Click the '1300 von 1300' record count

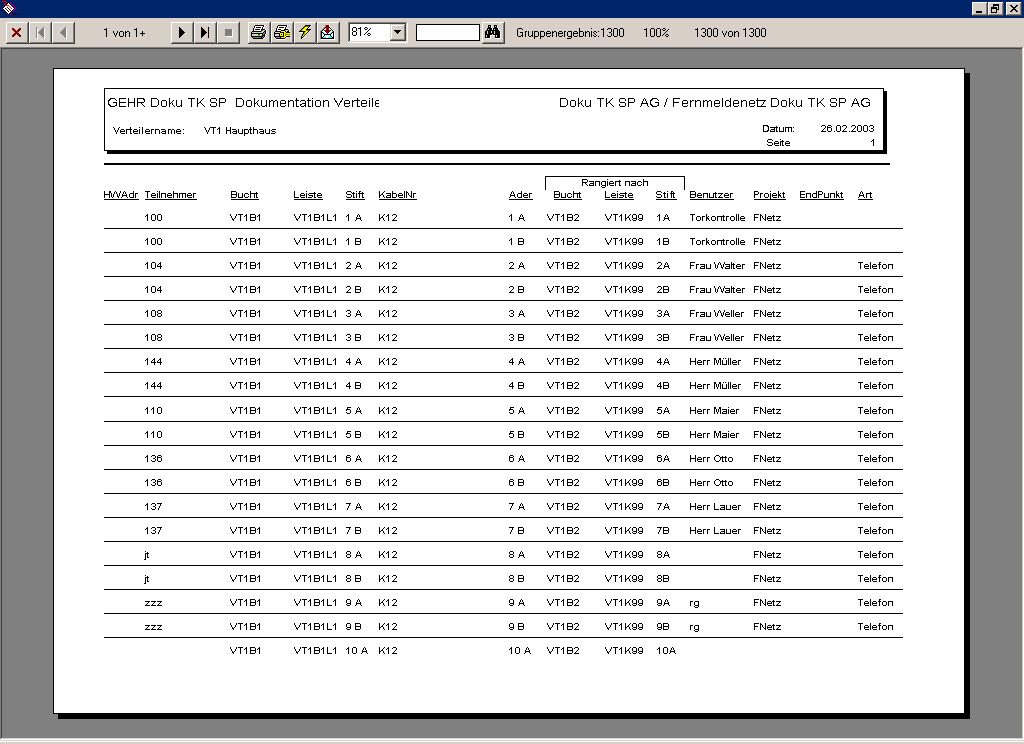730,33
